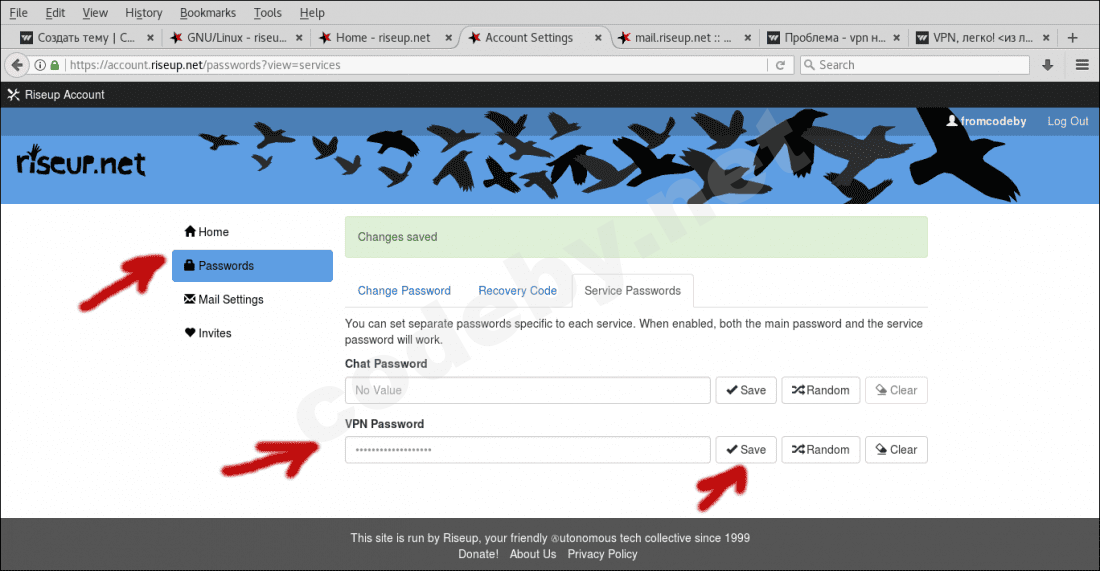Save the VPN Password
The height and width of the screenshot is (571, 1100).
pyautogui.click(x=746, y=450)
